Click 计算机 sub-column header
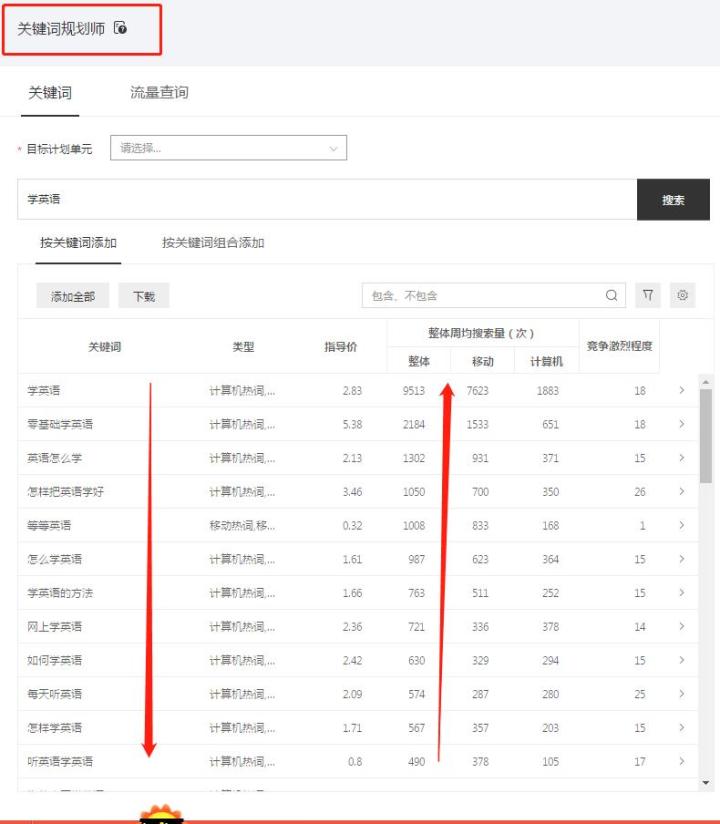 click(547, 361)
